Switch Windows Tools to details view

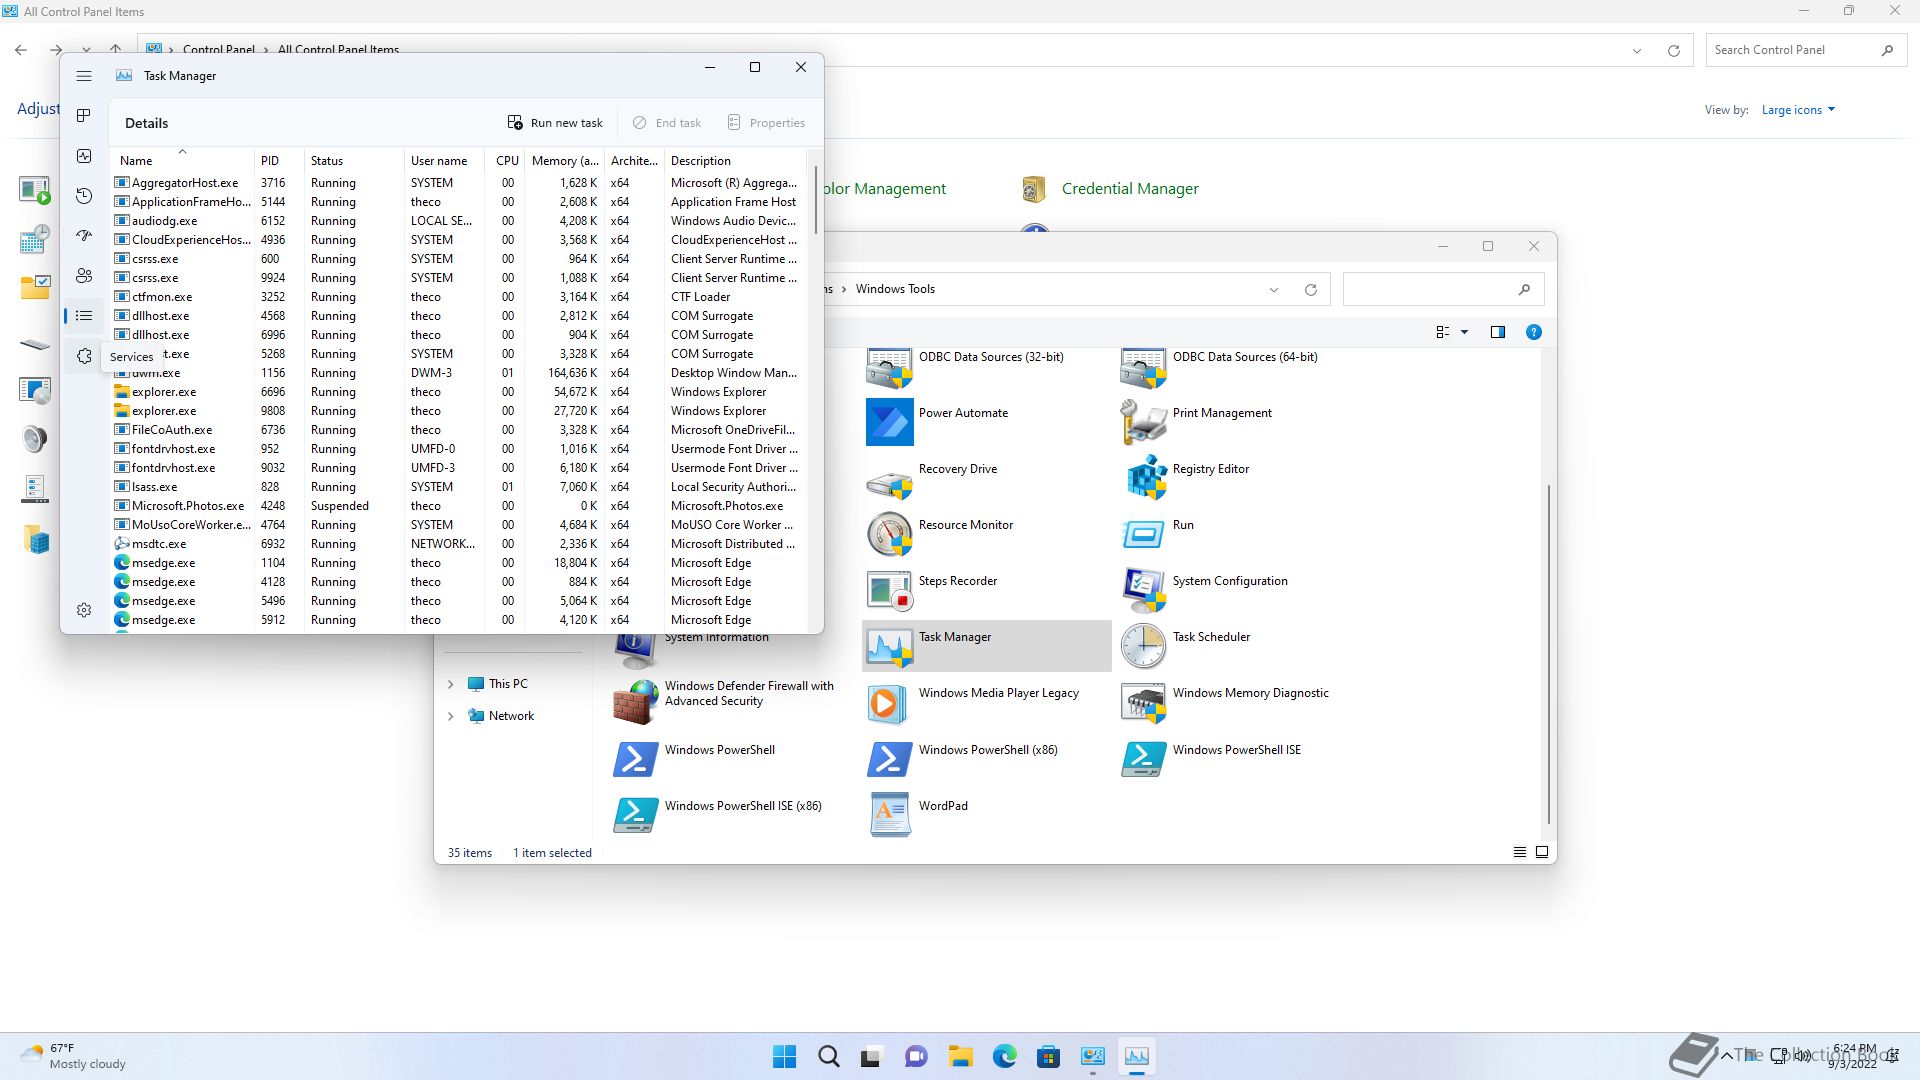pos(1520,852)
